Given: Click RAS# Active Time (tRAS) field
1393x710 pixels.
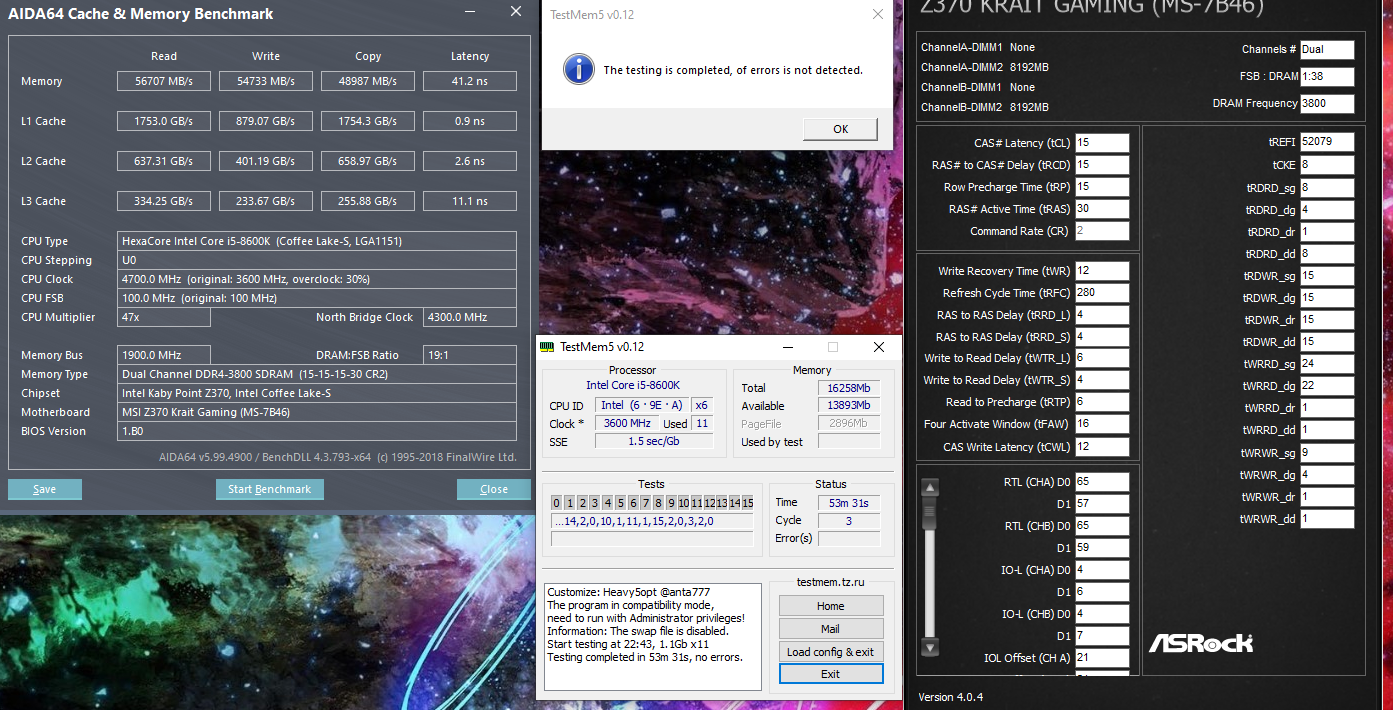Looking at the screenshot, I should 1102,209.
